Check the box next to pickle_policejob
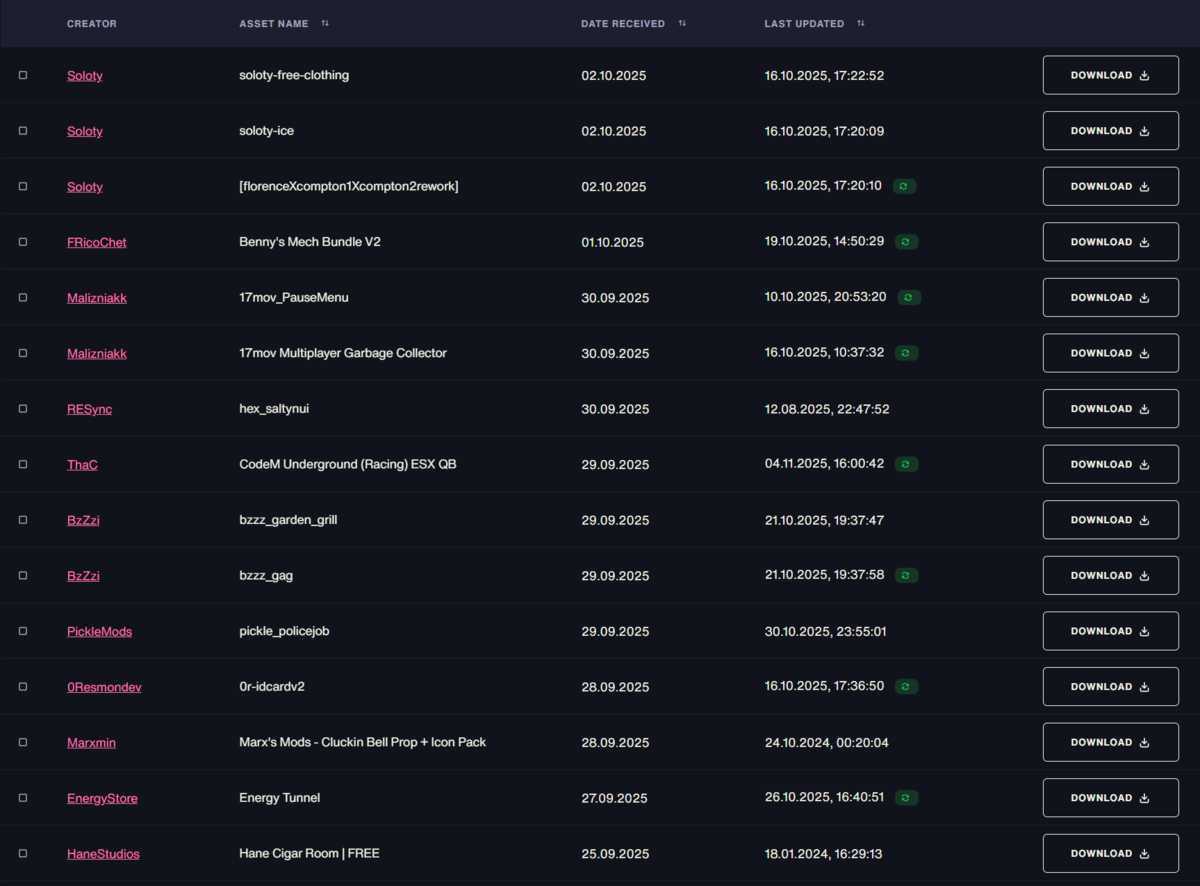This screenshot has width=1200, height=886. tap(23, 631)
